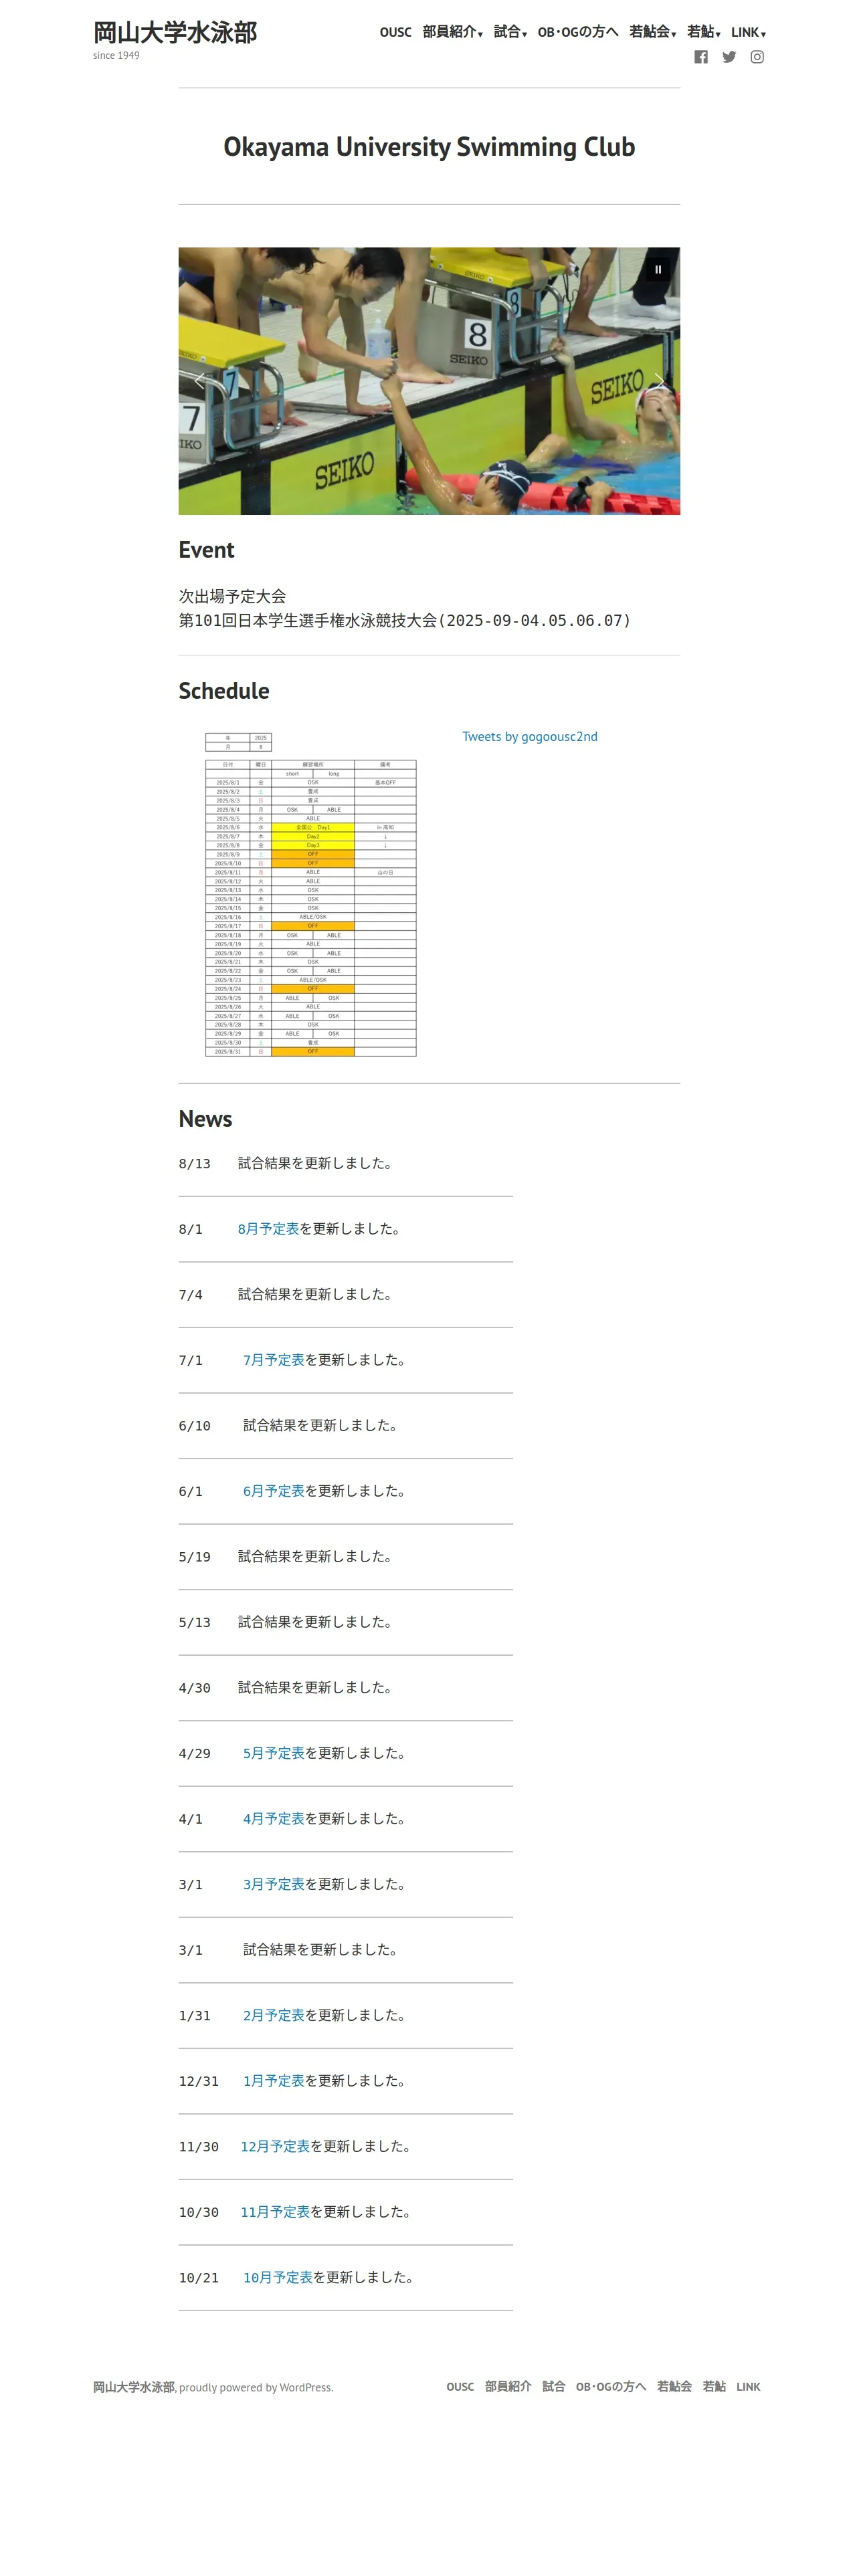The height and width of the screenshot is (2576, 859).
Task: Expand the 部員紹介 menu dropdown
Action: (452, 32)
